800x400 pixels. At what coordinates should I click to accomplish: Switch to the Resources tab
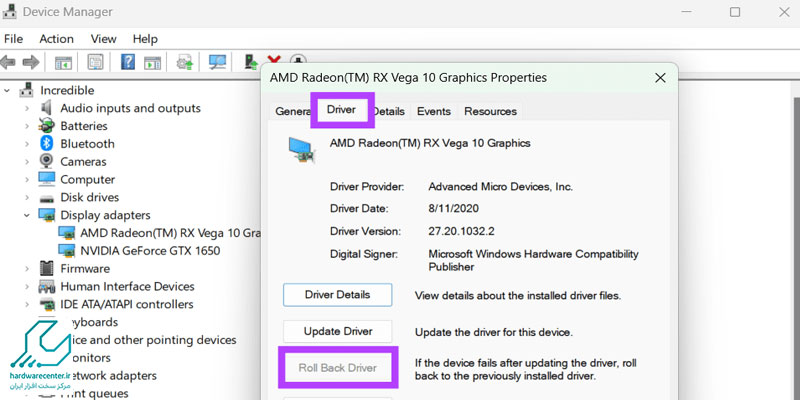490,111
